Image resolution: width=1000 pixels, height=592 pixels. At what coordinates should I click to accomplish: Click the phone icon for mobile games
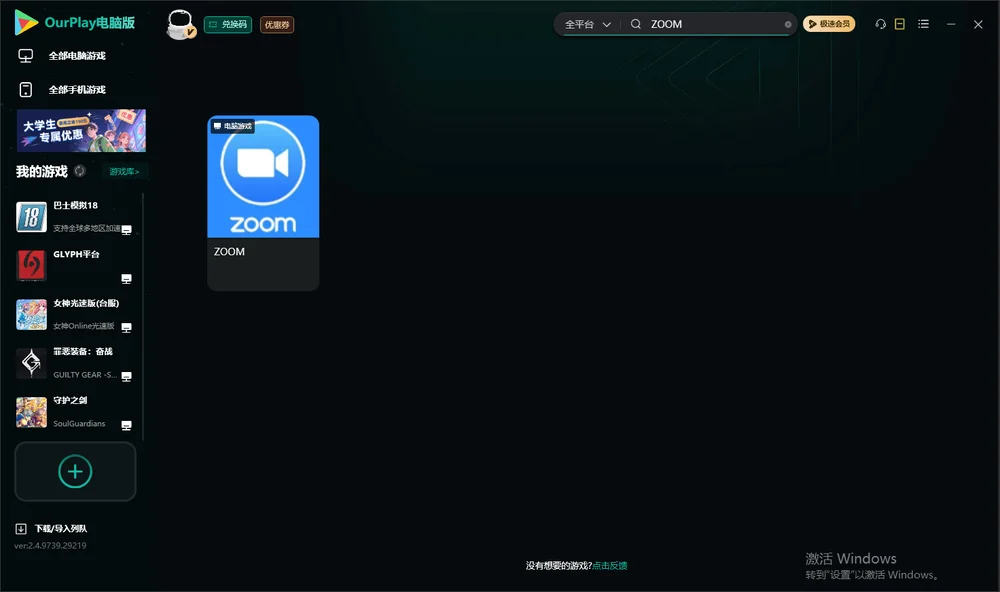[26, 89]
